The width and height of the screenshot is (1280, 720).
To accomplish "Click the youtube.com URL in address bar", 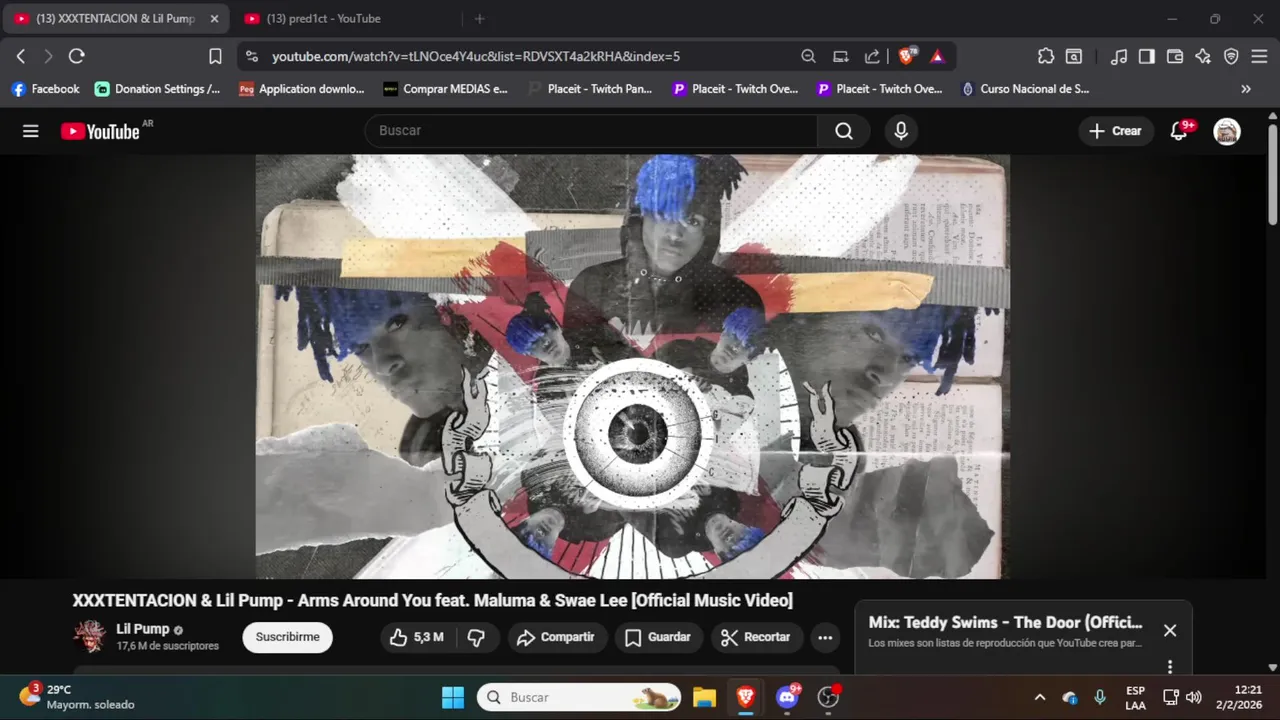I will click(476, 57).
